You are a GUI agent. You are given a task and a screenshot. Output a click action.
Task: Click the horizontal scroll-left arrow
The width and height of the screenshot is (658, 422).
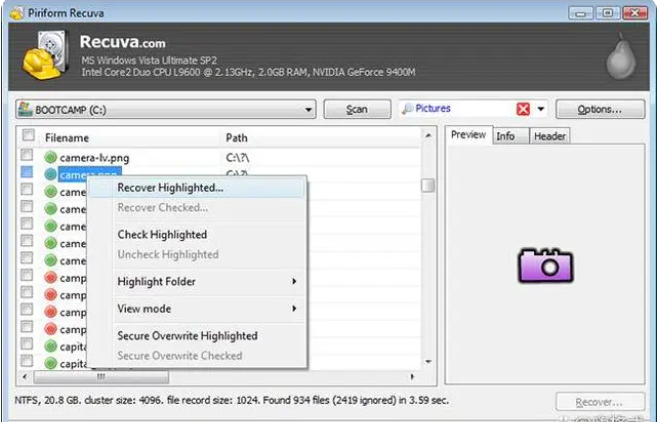(25, 377)
